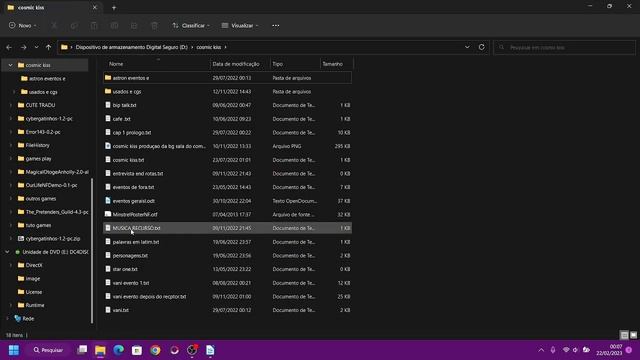Click the Up one level arrow

pyautogui.click(x=49, y=47)
